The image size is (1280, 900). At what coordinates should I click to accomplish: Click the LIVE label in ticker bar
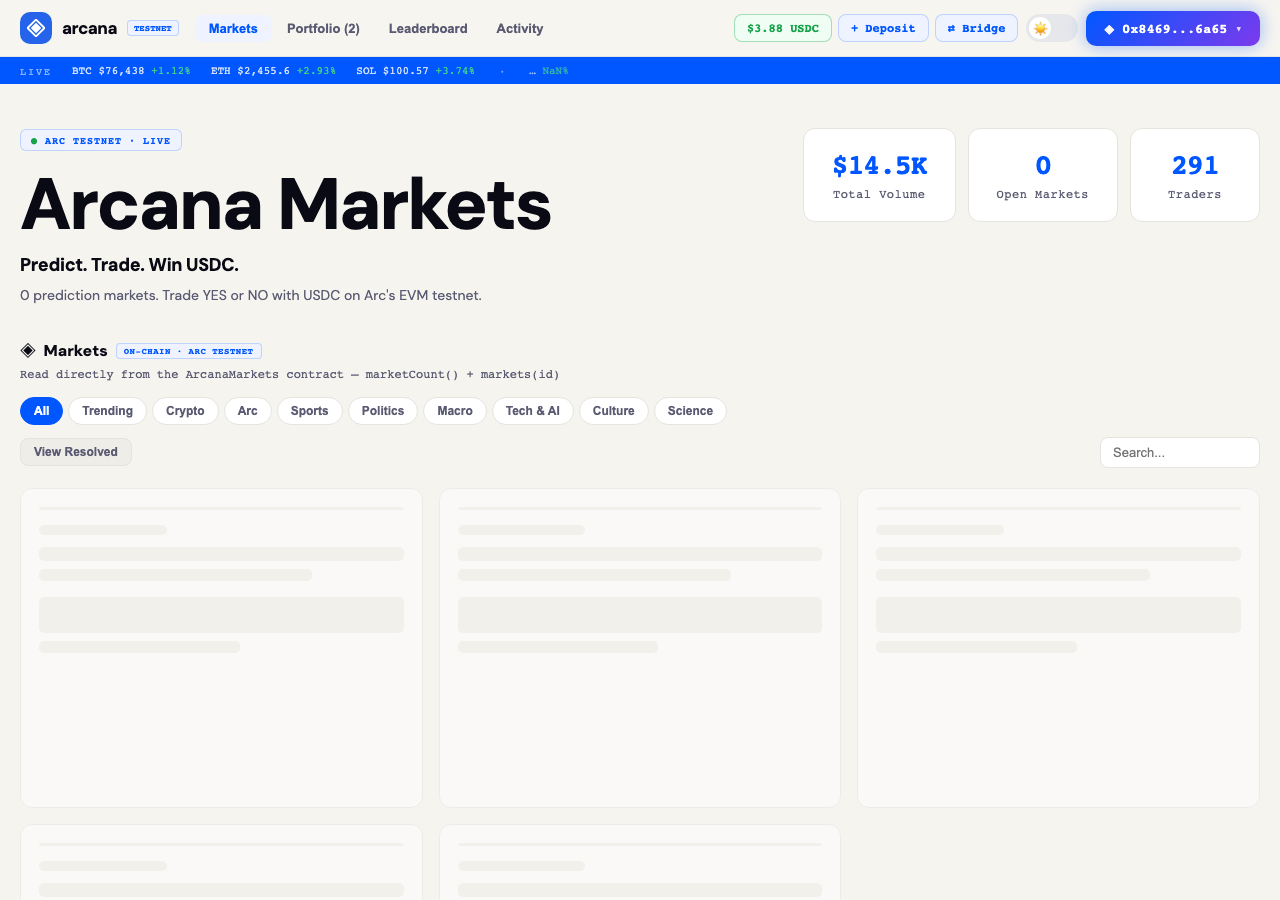coord(36,72)
